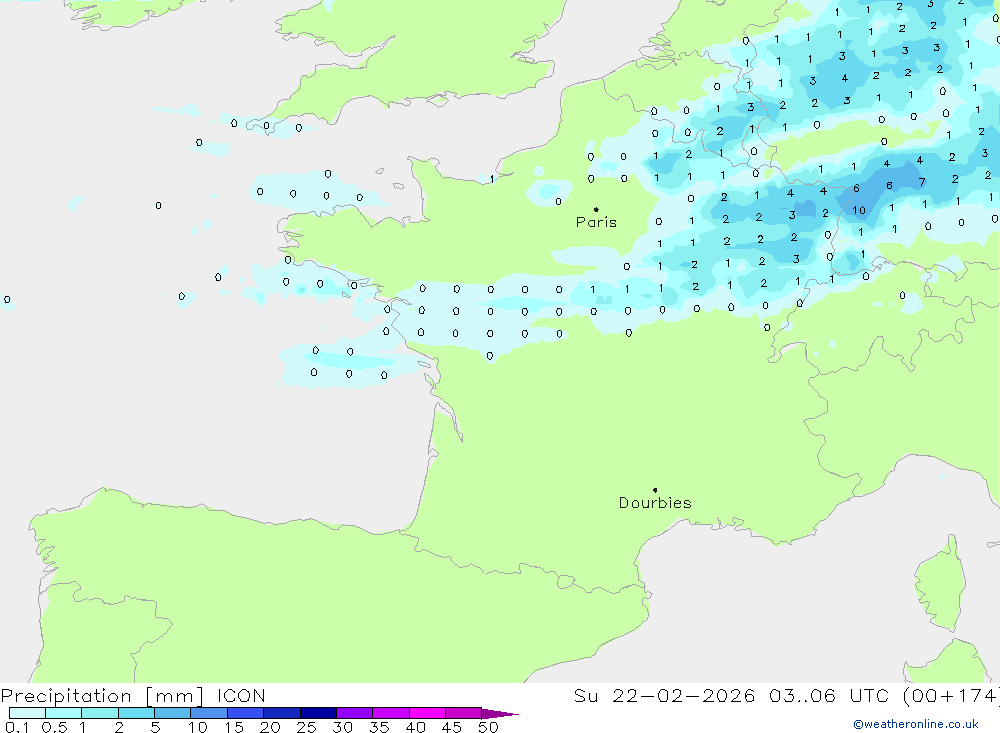Viewport: 1000px width, 733px height.
Task: Click the map precipitation value '10'
Action: pyautogui.click(x=859, y=210)
